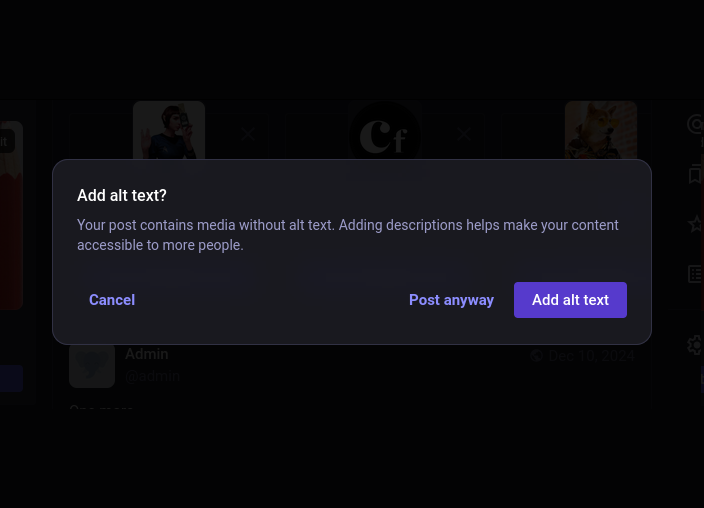Open the profile with the headphones person avatar
This screenshot has width=704, height=508.
(x=169, y=130)
